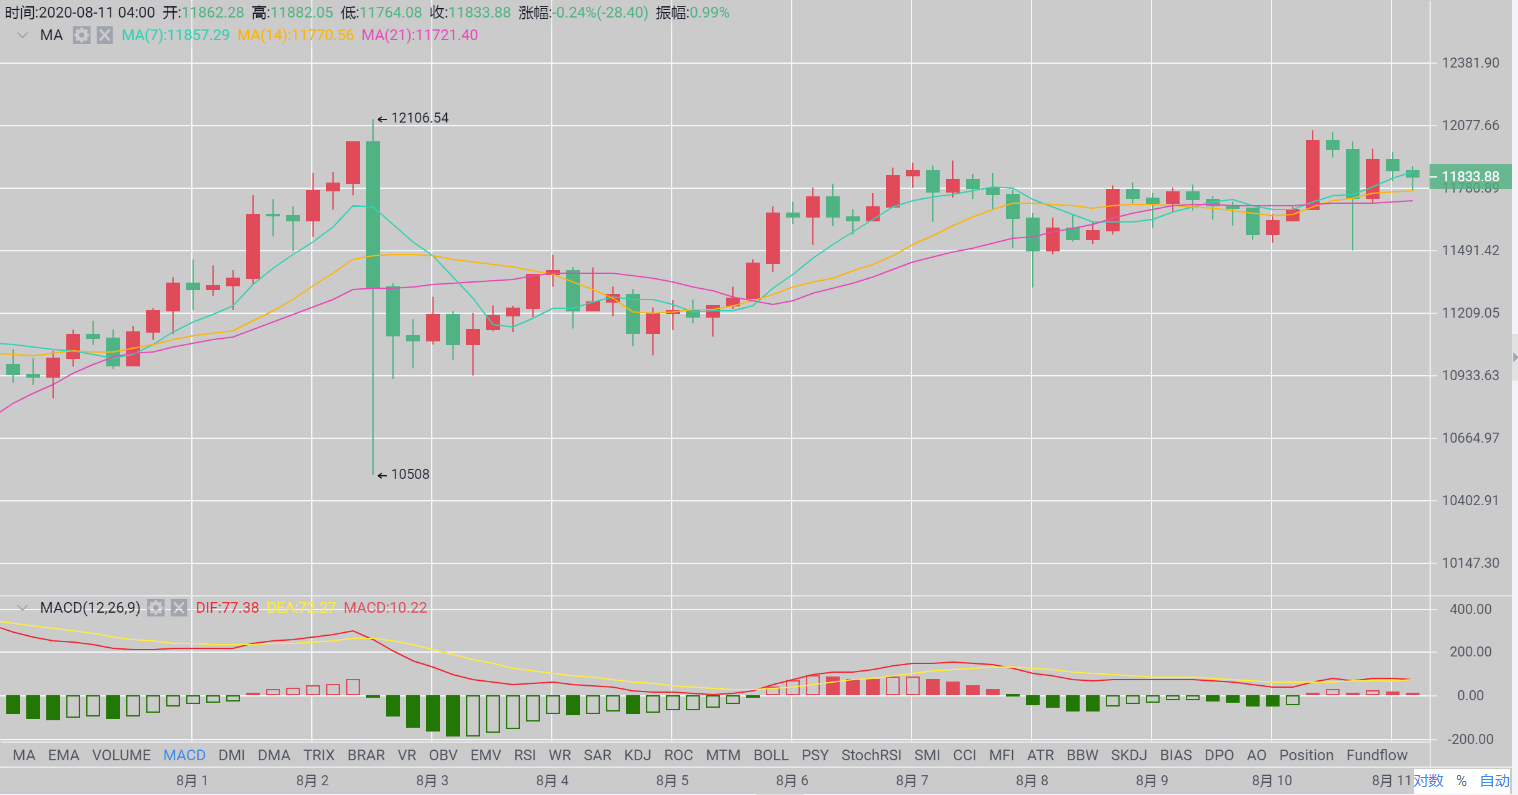Select TRIX indicator tab
This screenshot has width=1518, height=795.
319,755
